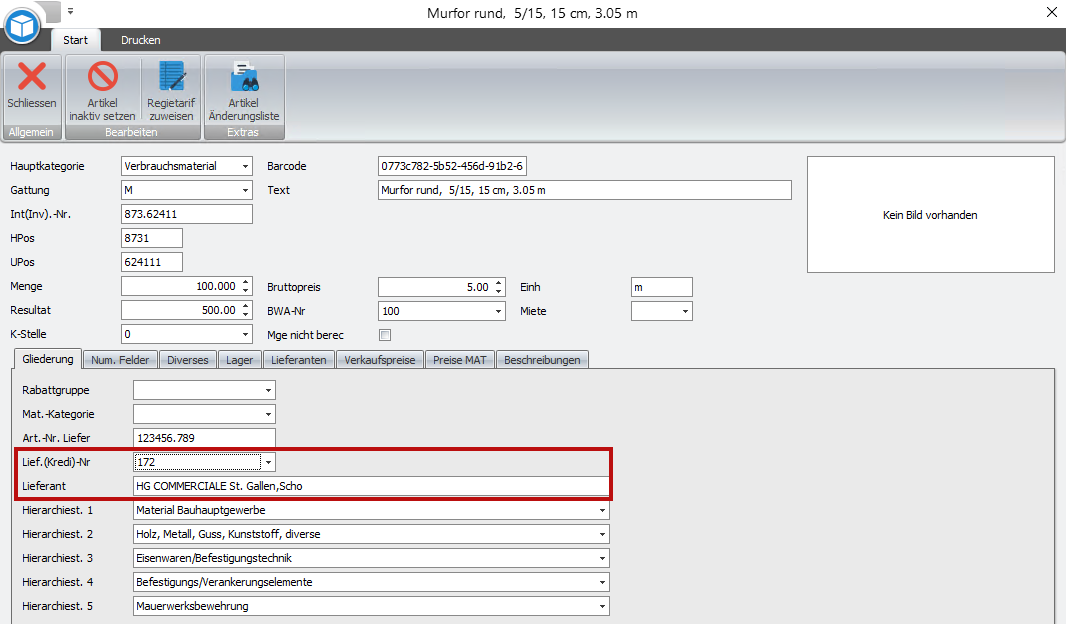The height and width of the screenshot is (624, 1066).
Task: Open the Hierarchiest. 1 dropdown
Action: point(602,510)
